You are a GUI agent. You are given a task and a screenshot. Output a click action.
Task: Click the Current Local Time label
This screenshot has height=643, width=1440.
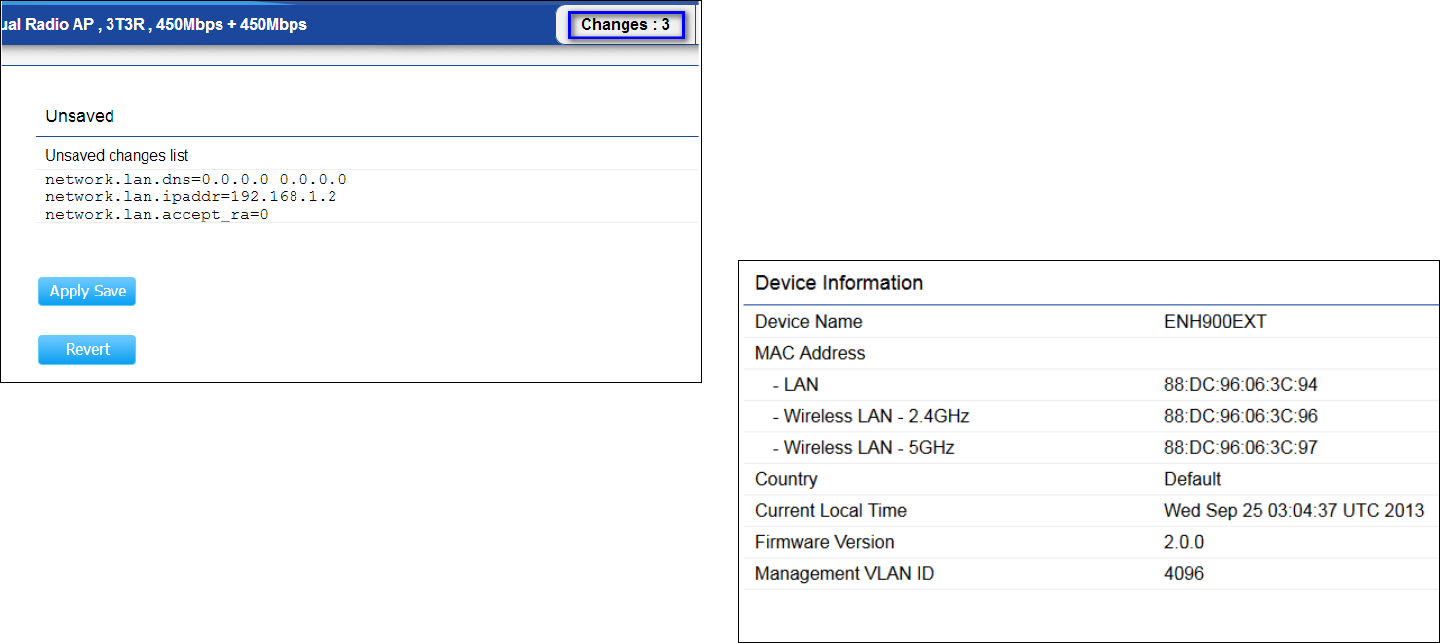coord(831,510)
